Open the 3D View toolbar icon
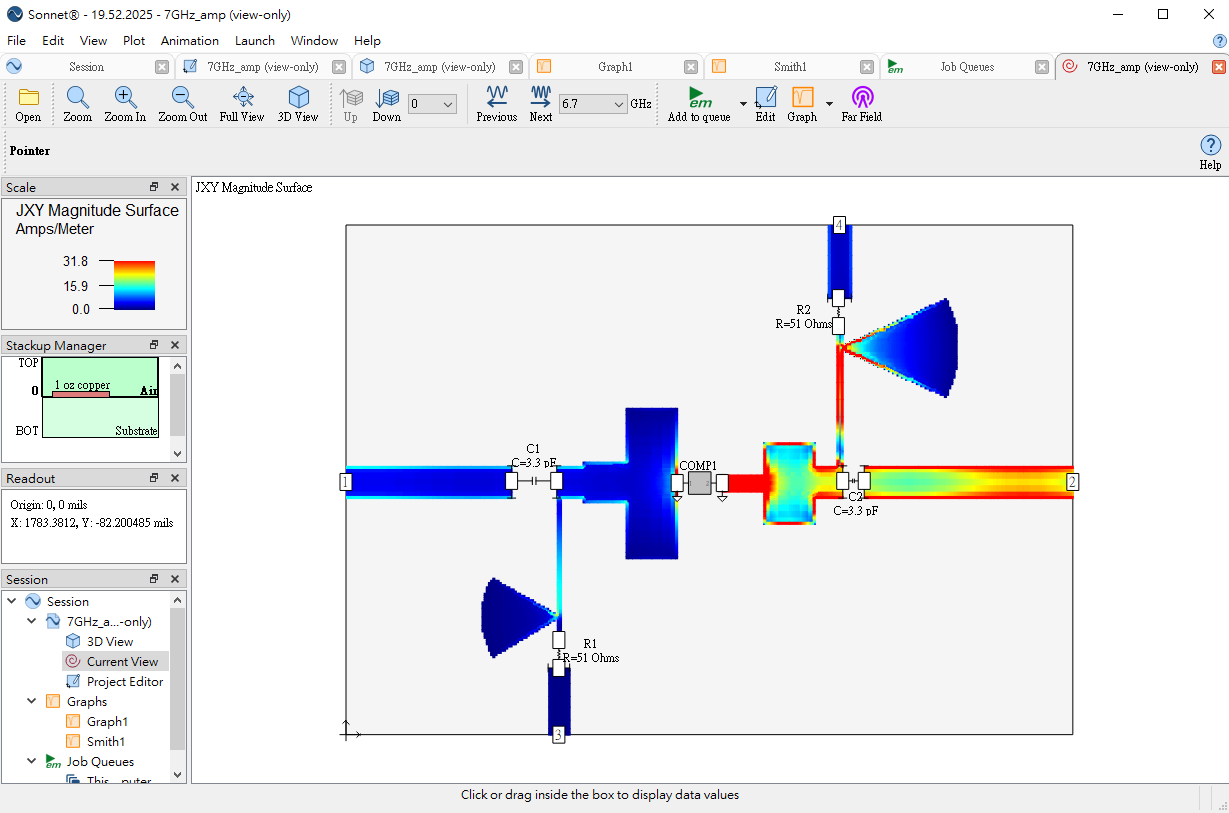This screenshot has width=1229, height=813. (x=298, y=97)
